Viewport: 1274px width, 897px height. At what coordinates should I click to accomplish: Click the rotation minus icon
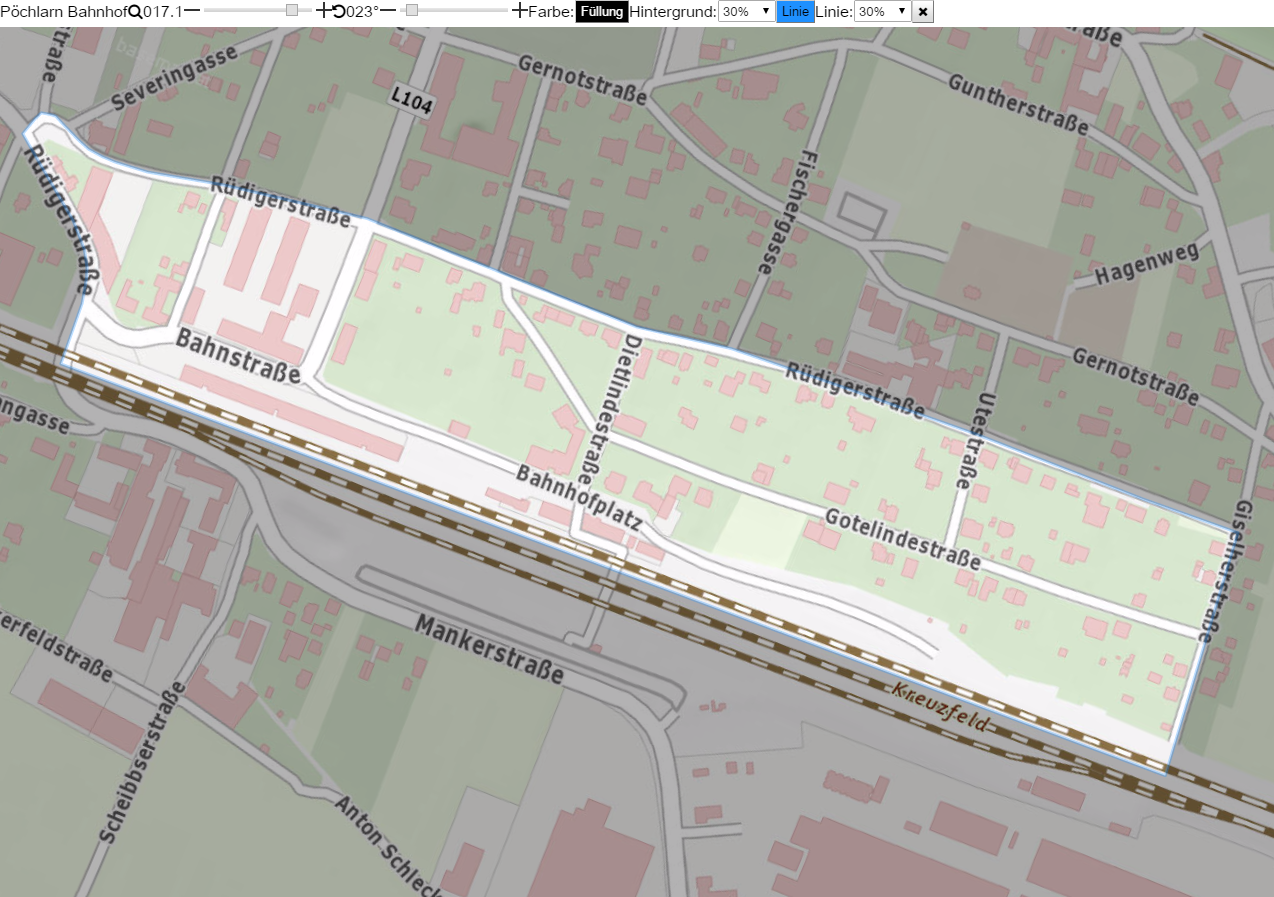[388, 11]
